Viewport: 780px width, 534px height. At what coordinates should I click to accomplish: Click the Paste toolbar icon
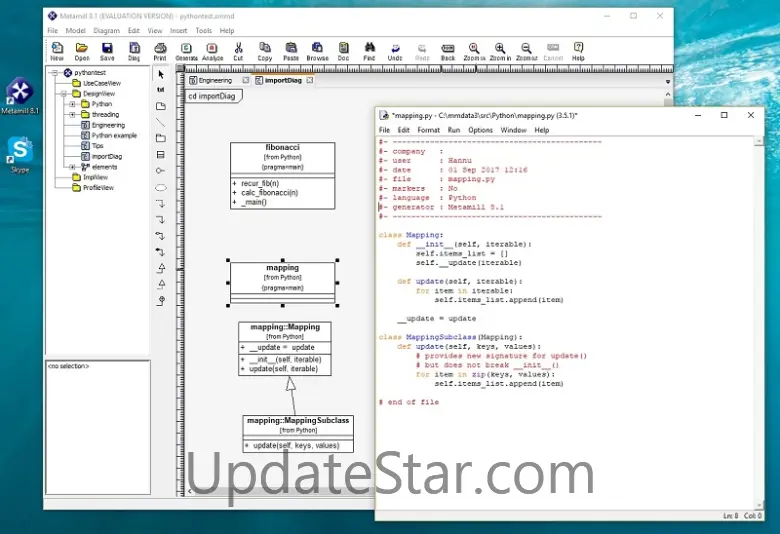(291, 51)
